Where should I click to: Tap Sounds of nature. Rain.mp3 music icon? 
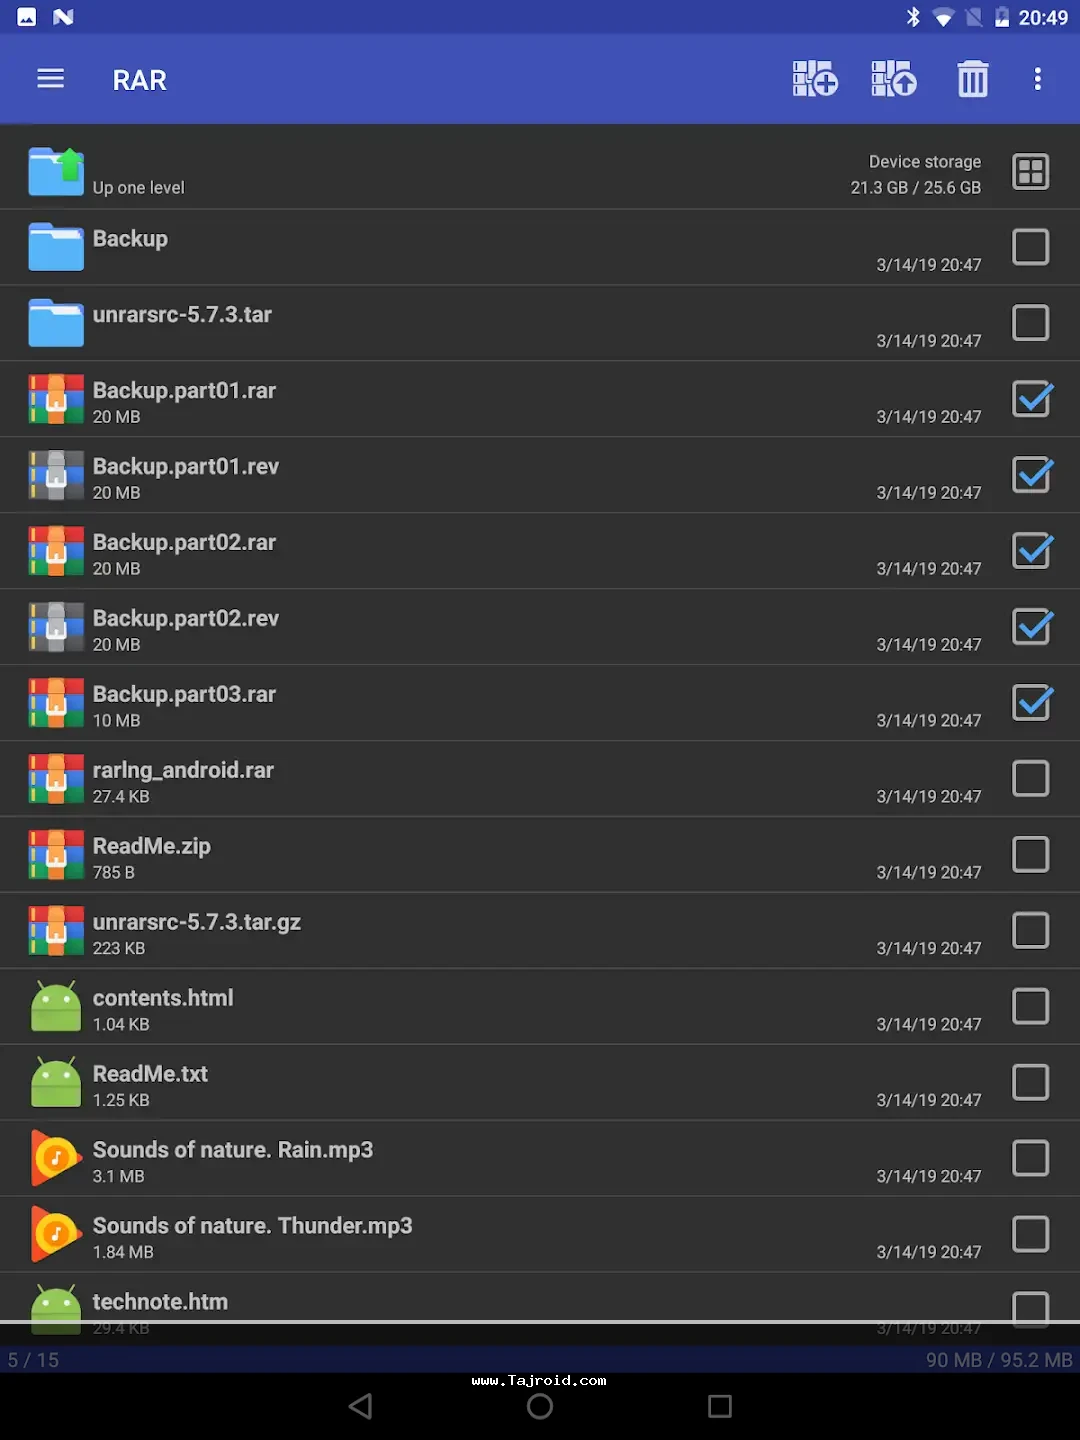pos(56,1158)
